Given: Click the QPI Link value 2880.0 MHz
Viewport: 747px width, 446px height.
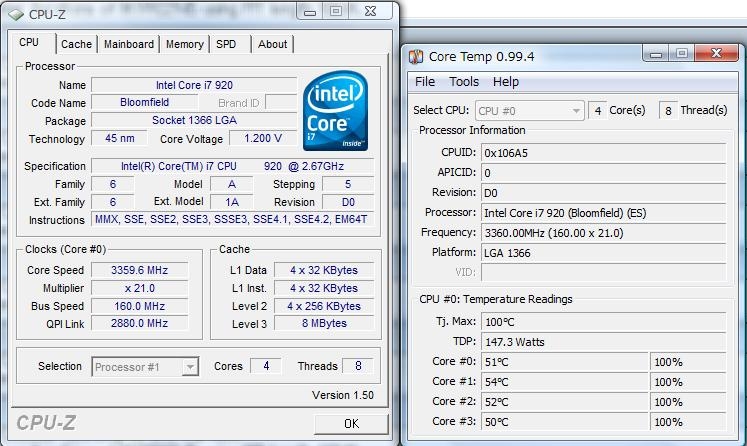Looking at the screenshot, I should 140,324.
